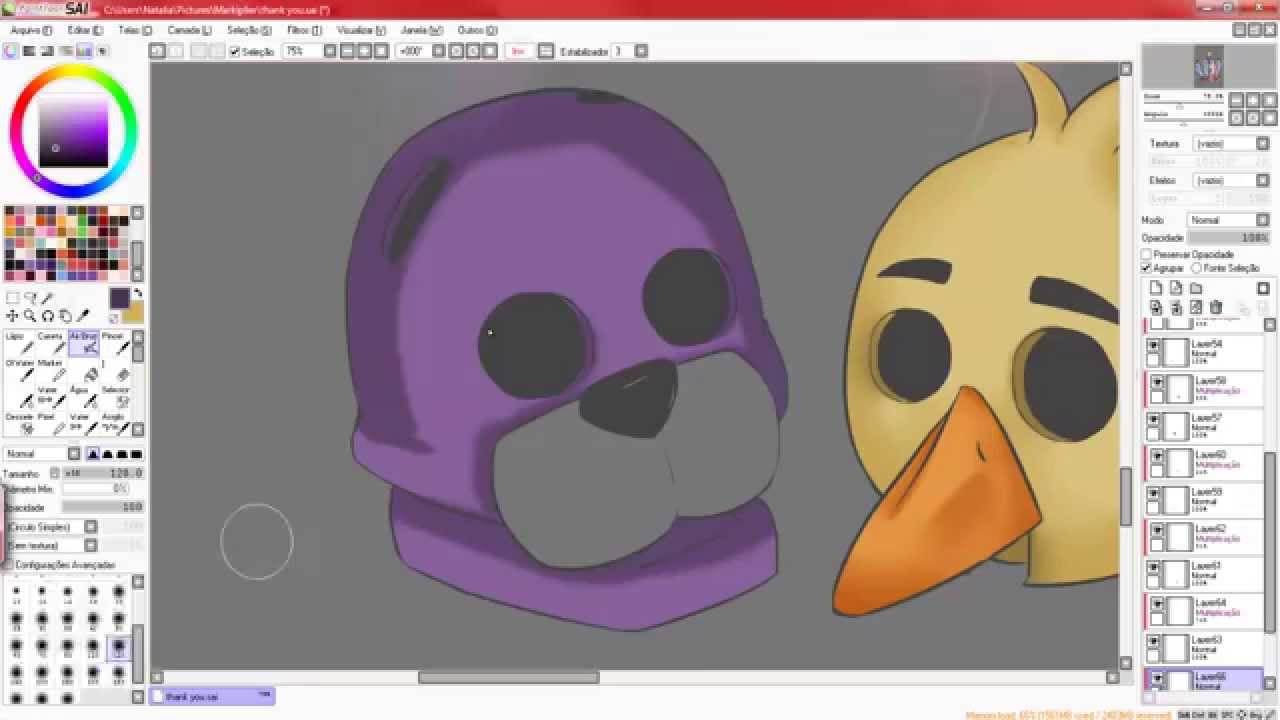Activate the eyedropper color picker tool
This screenshot has height=720, width=1280.
coord(83,316)
